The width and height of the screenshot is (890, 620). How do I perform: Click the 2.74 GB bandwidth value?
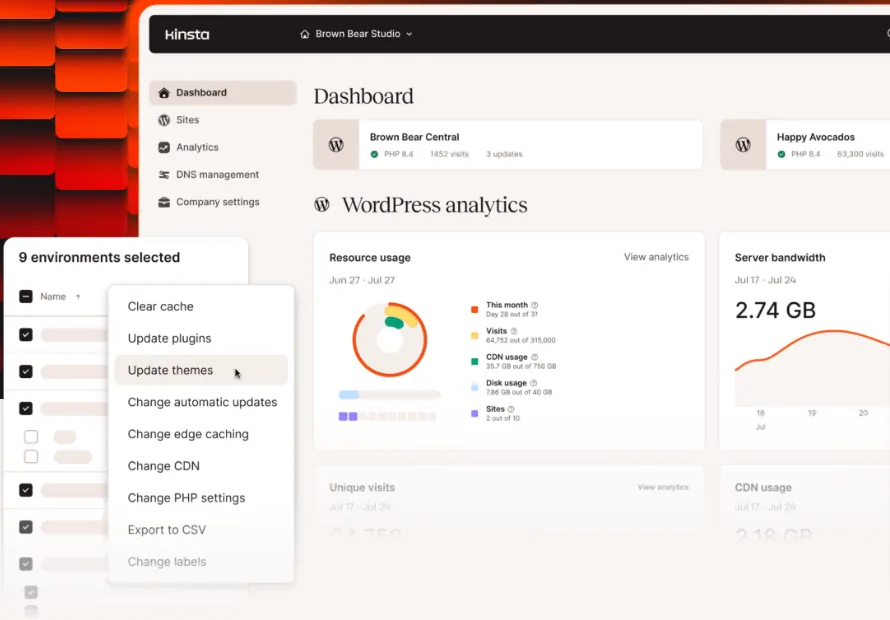coord(775,311)
